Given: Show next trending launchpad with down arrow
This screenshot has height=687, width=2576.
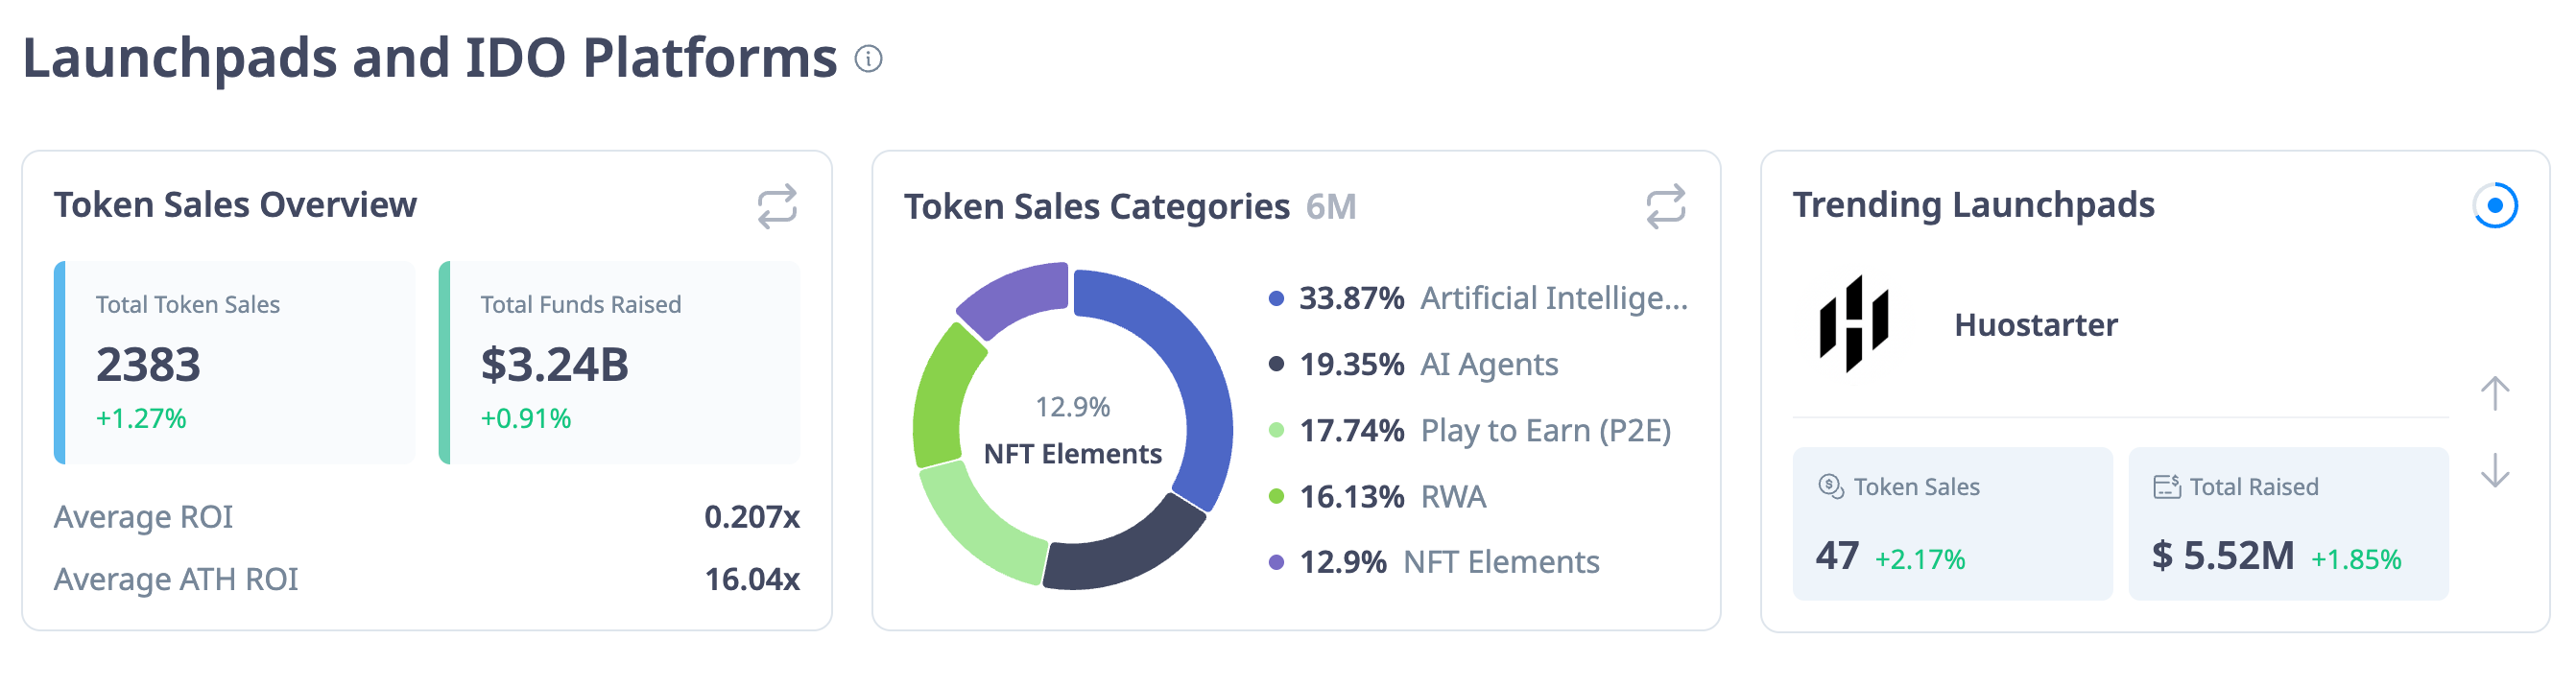Looking at the screenshot, I should (2494, 470).
